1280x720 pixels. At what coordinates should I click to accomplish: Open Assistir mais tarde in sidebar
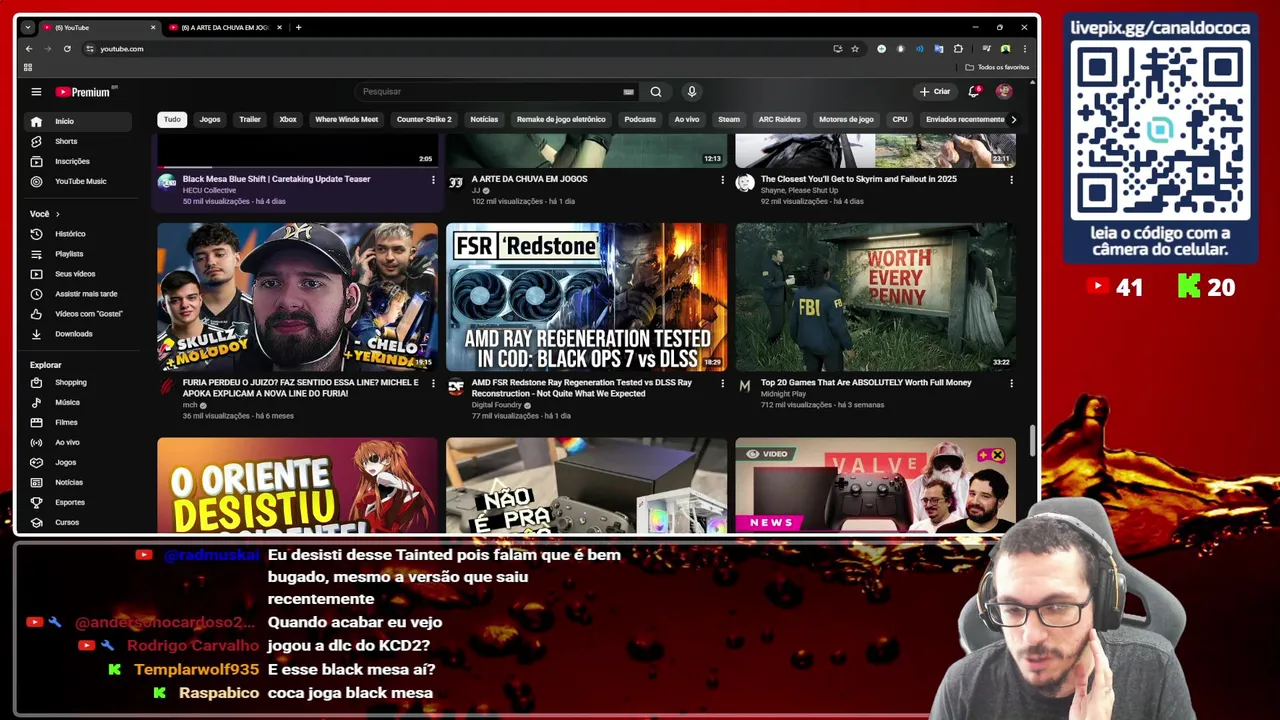pos(78,294)
